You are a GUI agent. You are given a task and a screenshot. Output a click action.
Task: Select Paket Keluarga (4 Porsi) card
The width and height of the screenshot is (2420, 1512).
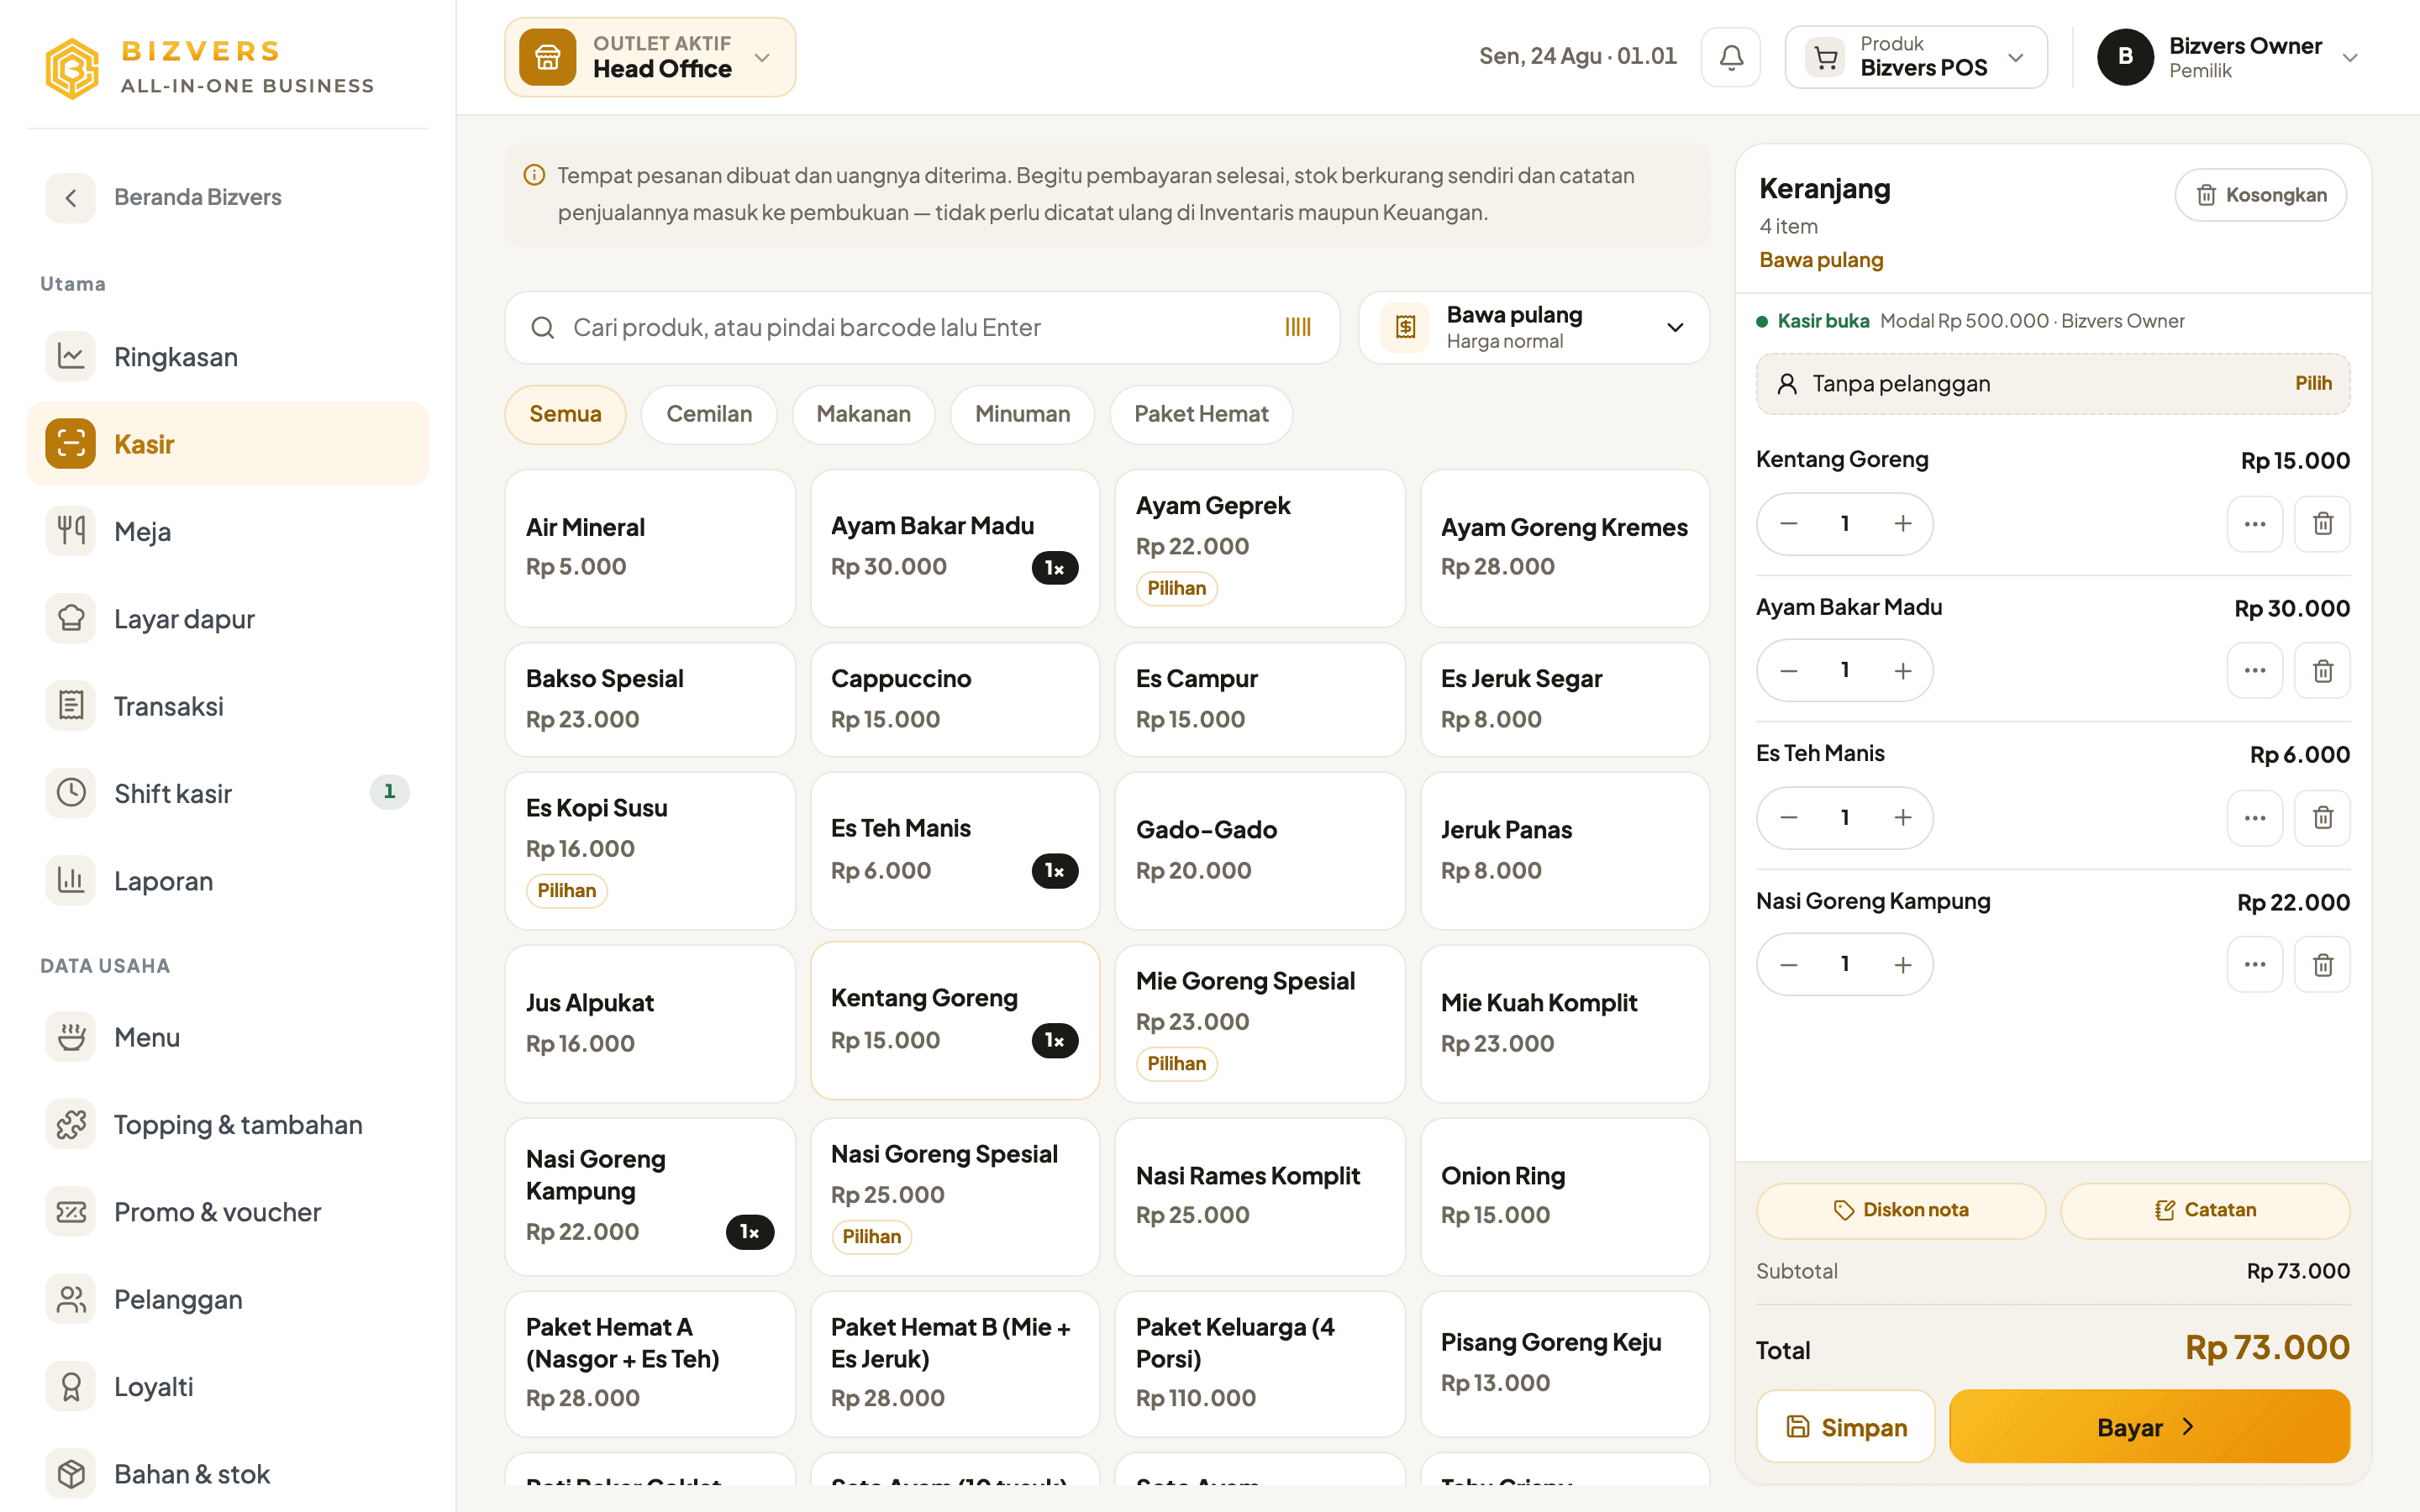click(x=1260, y=1363)
